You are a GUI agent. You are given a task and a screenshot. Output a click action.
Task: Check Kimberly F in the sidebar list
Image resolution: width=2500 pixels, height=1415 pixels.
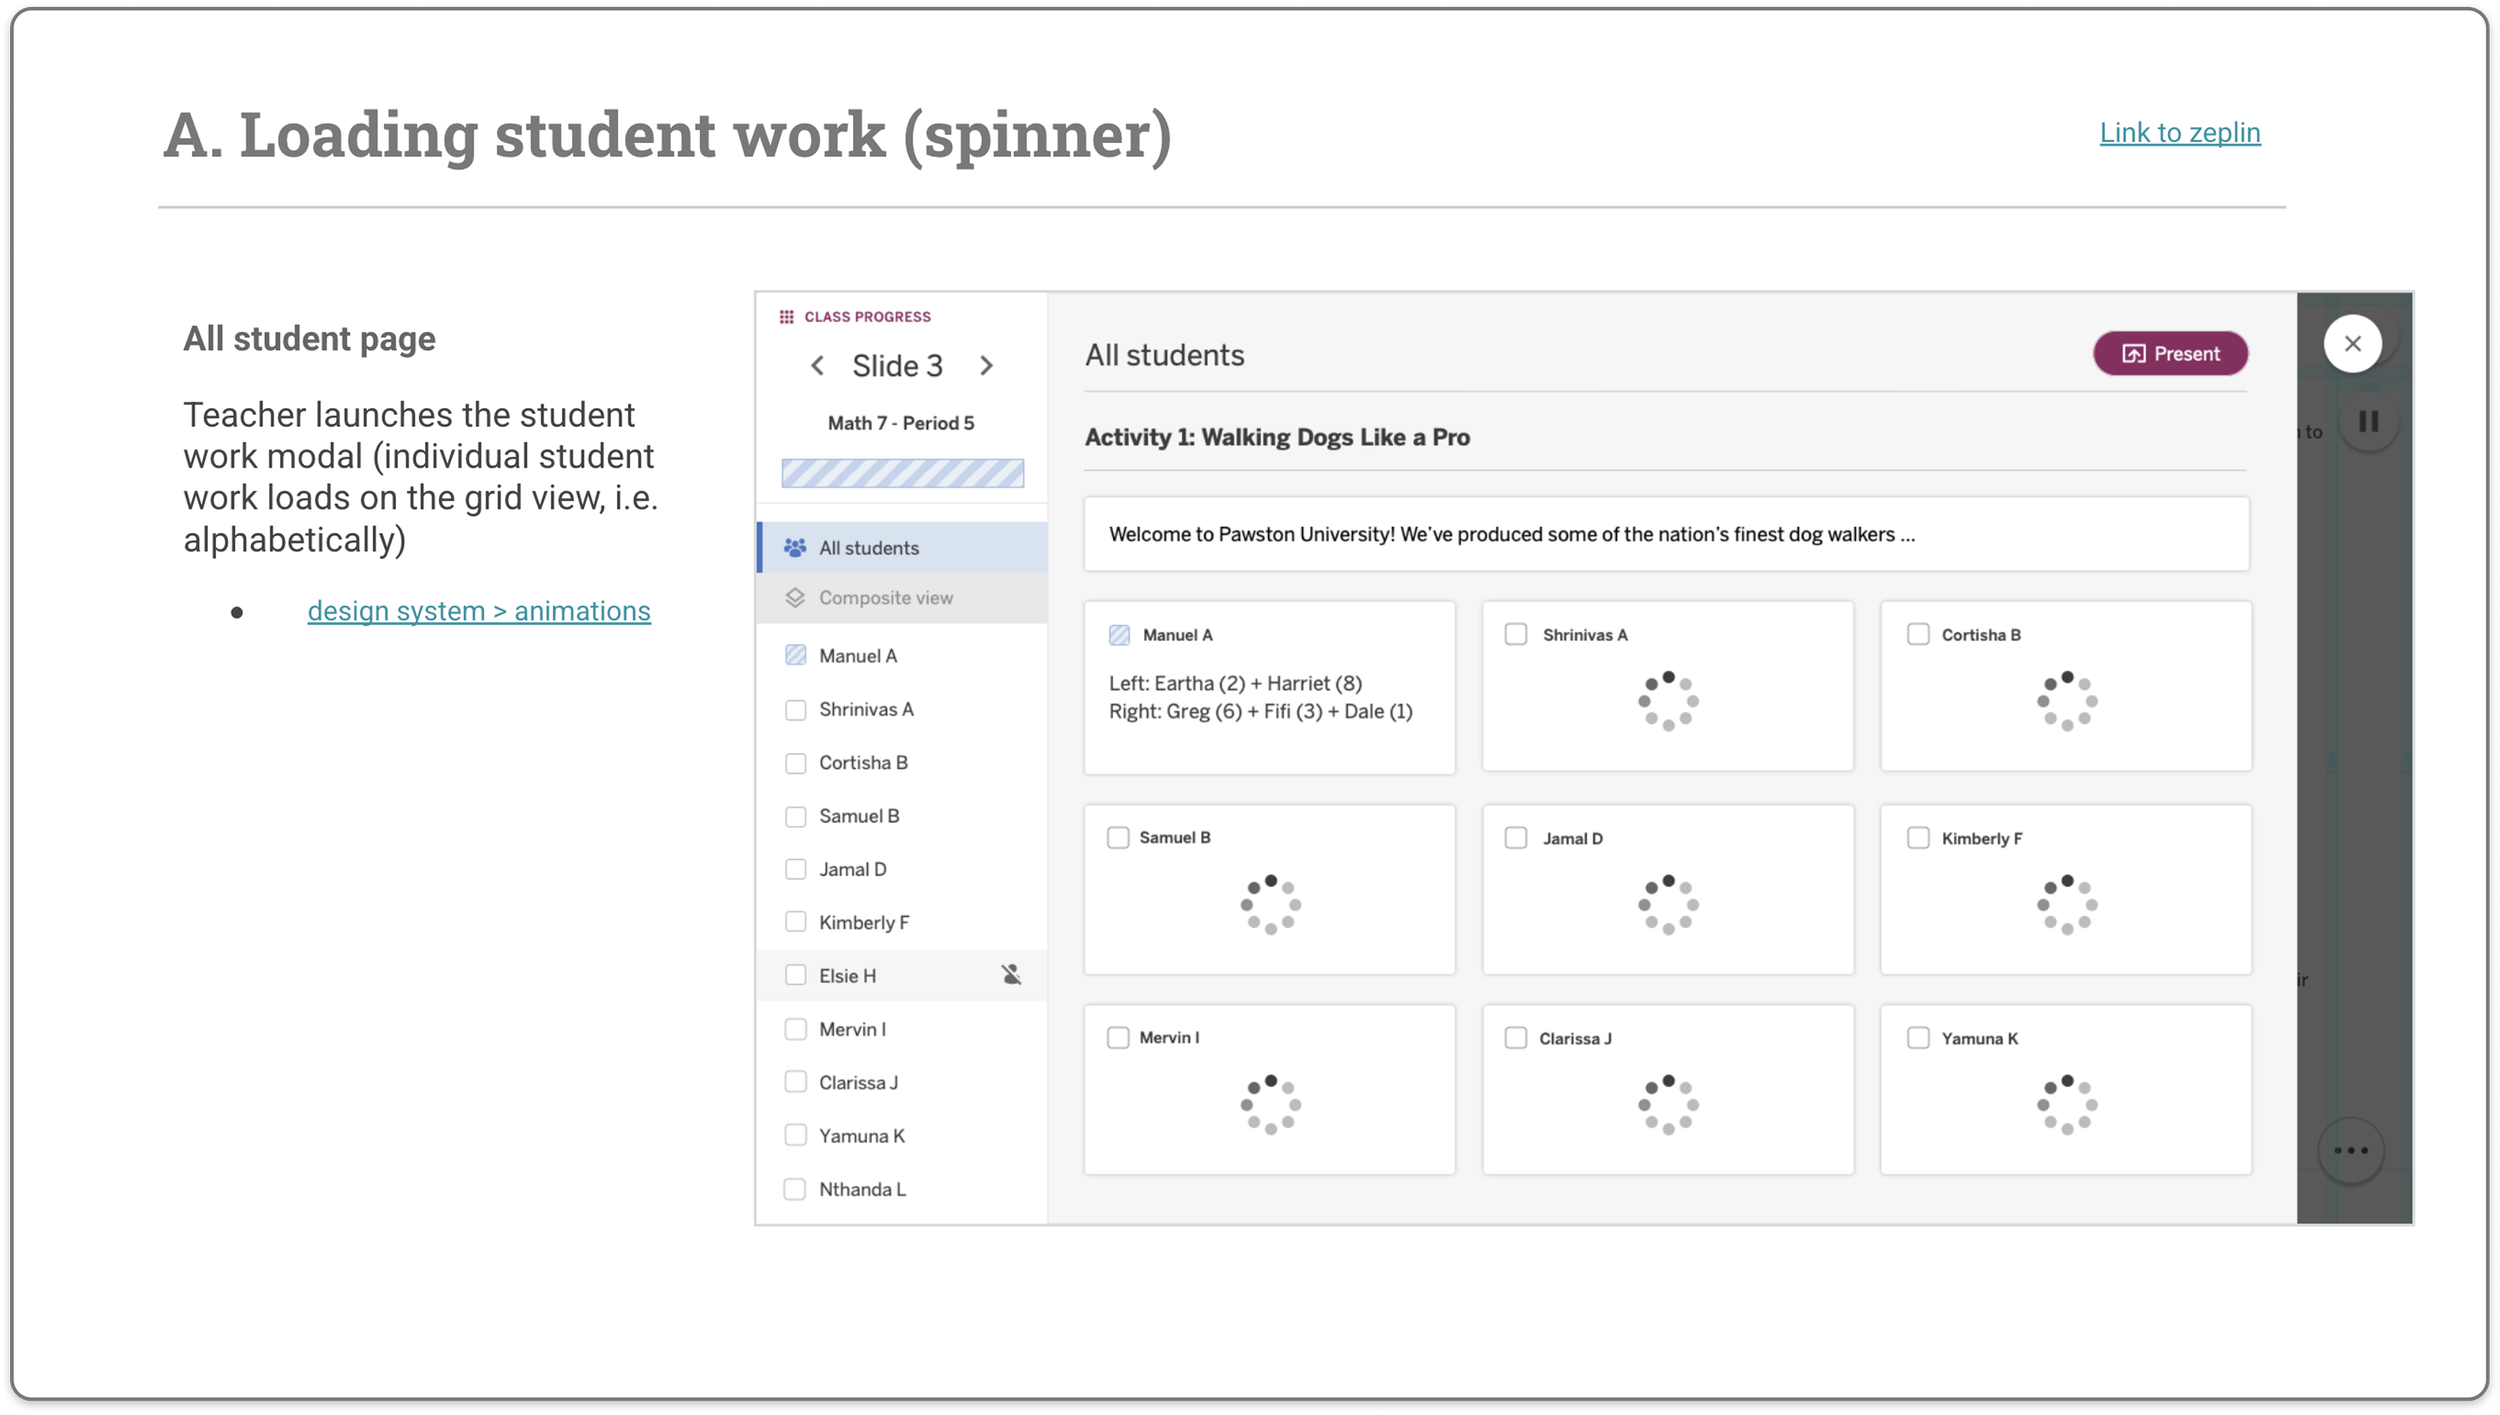(x=796, y=923)
